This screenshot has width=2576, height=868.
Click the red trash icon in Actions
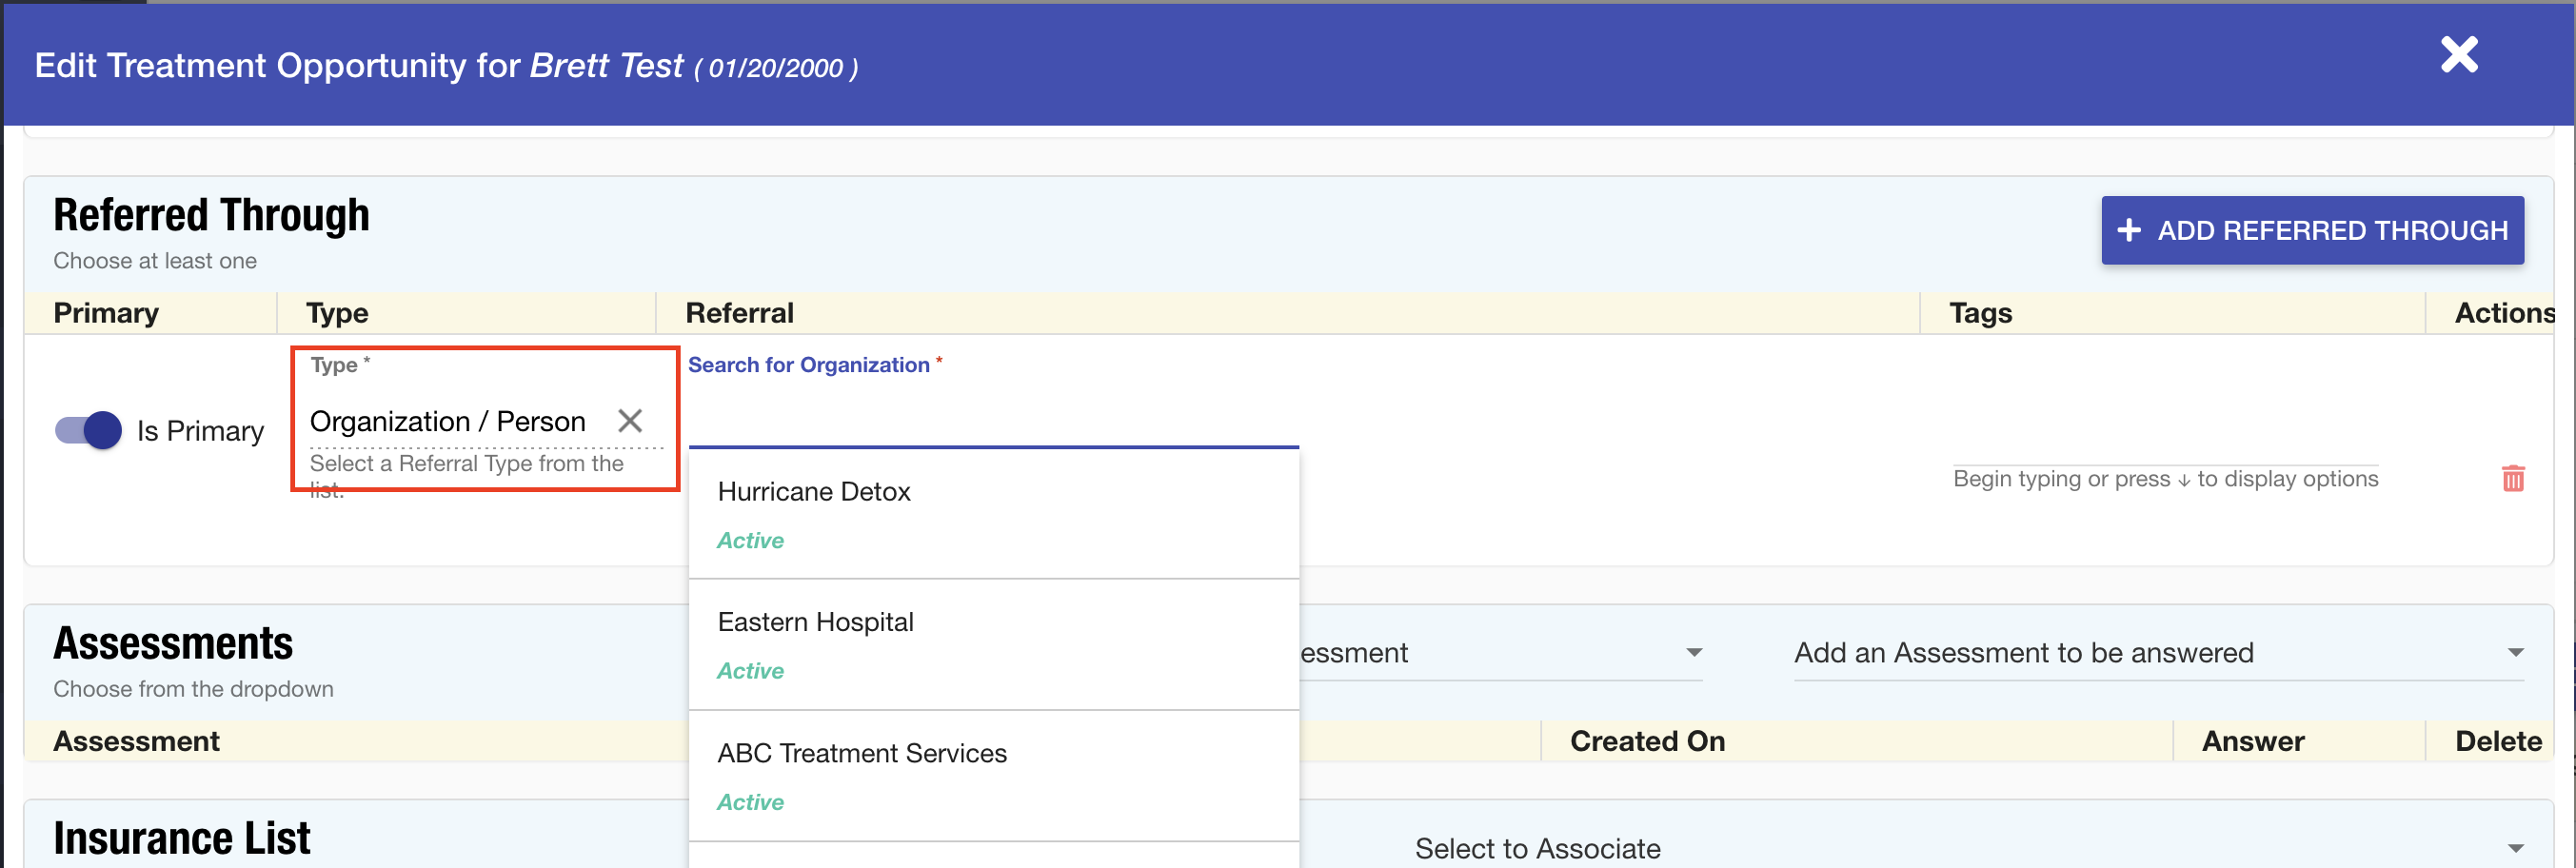pos(2512,479)
